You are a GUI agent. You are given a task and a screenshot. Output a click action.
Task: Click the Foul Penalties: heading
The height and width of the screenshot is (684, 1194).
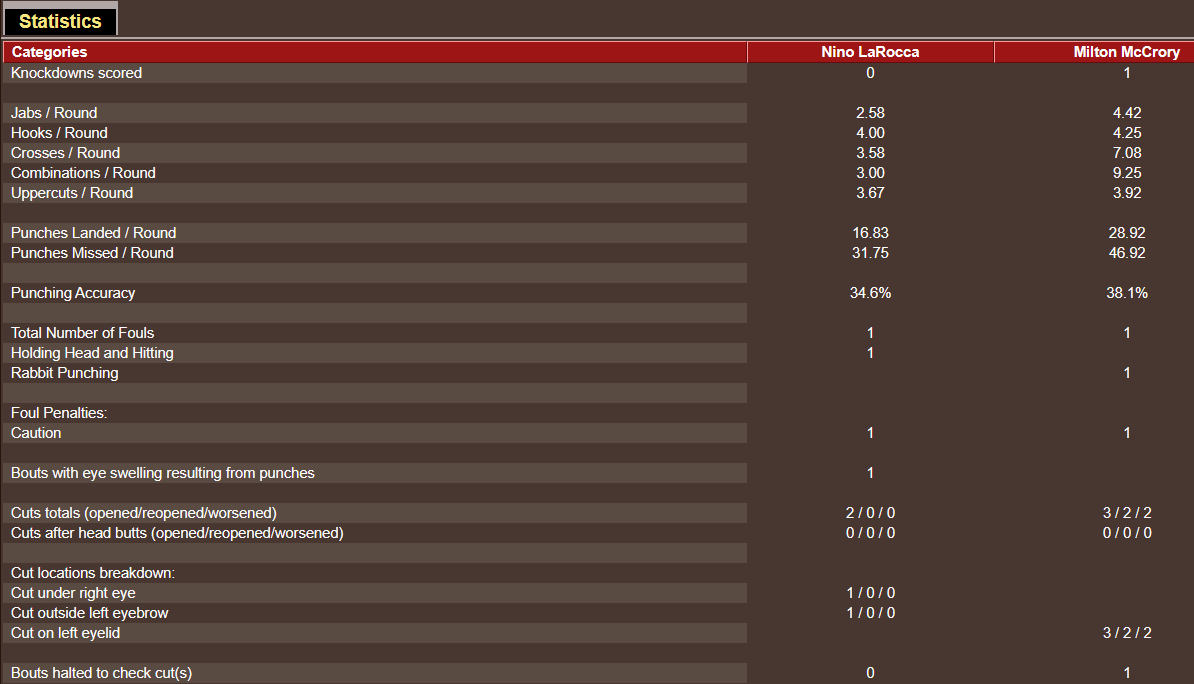[x=59, y=413]
